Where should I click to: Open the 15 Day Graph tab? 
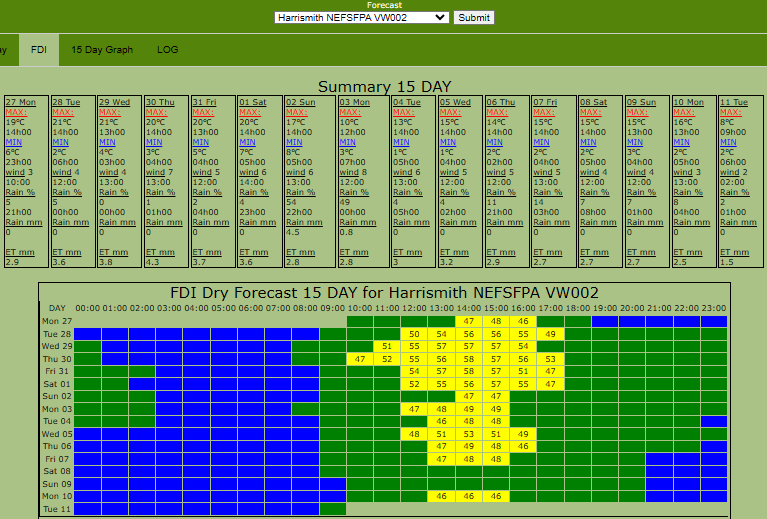click(x=102, y=49)
